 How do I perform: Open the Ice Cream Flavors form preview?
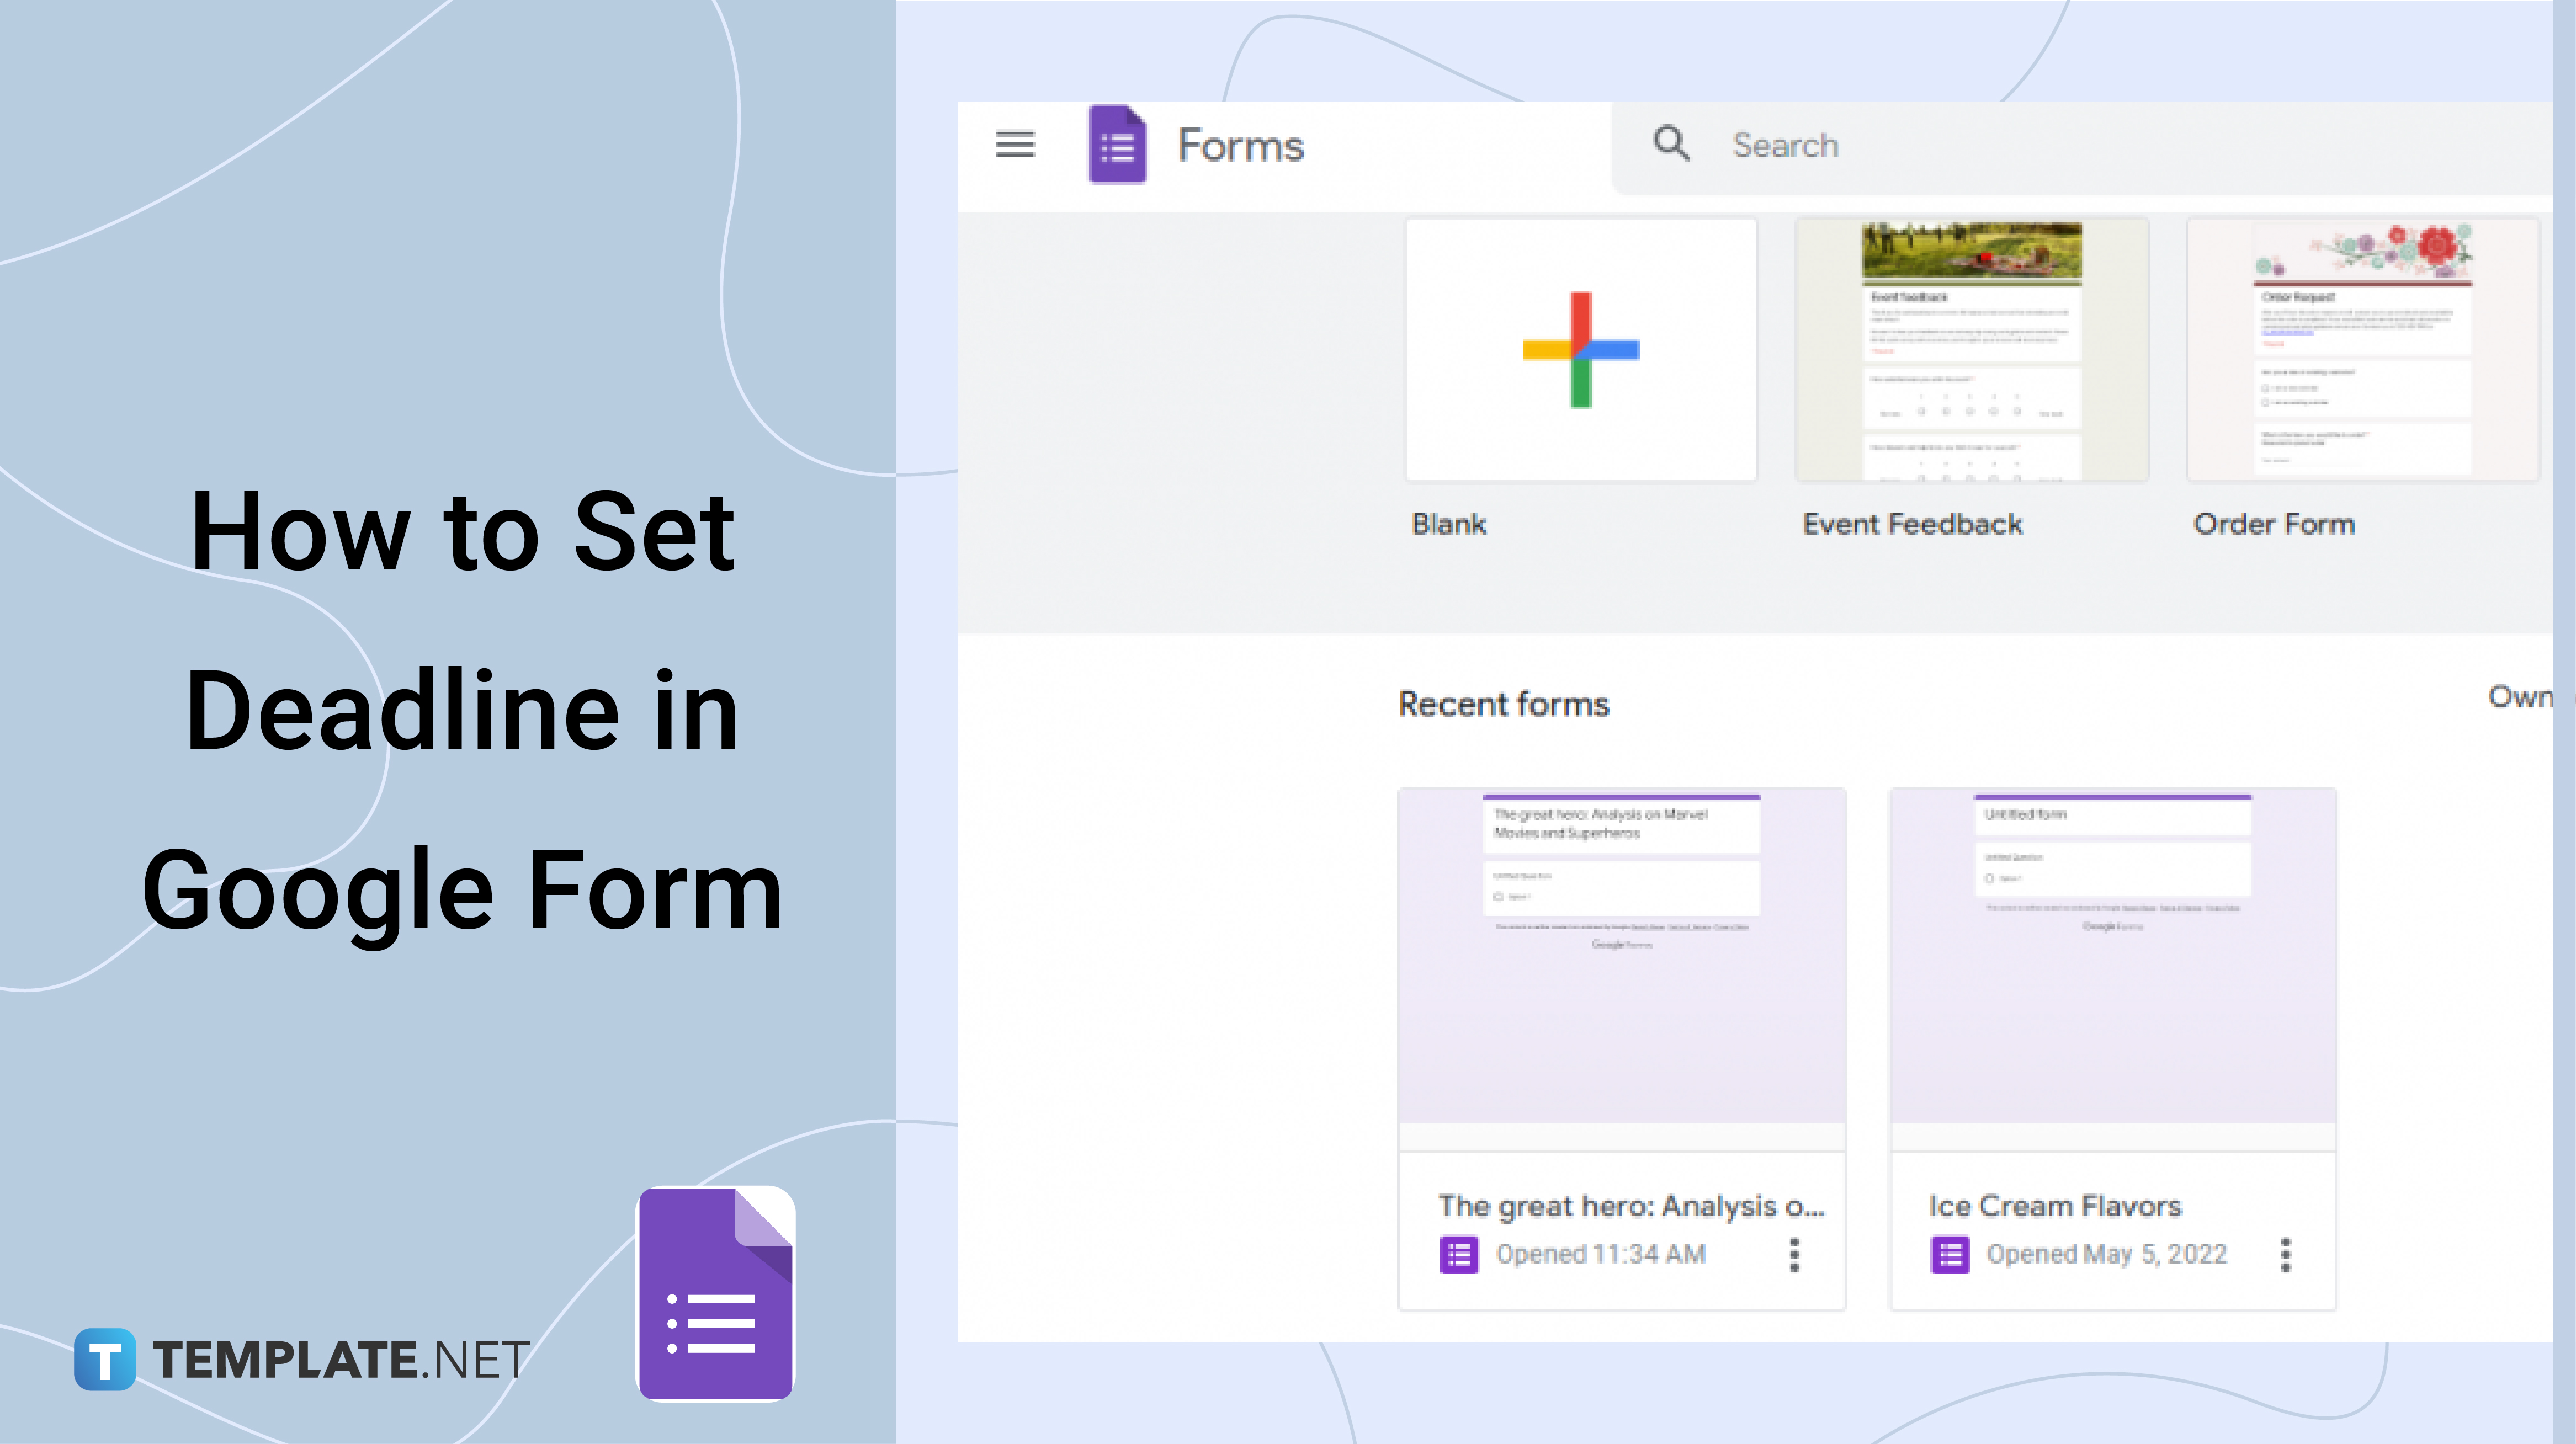pyautogui.click(x=2112, y=955)
